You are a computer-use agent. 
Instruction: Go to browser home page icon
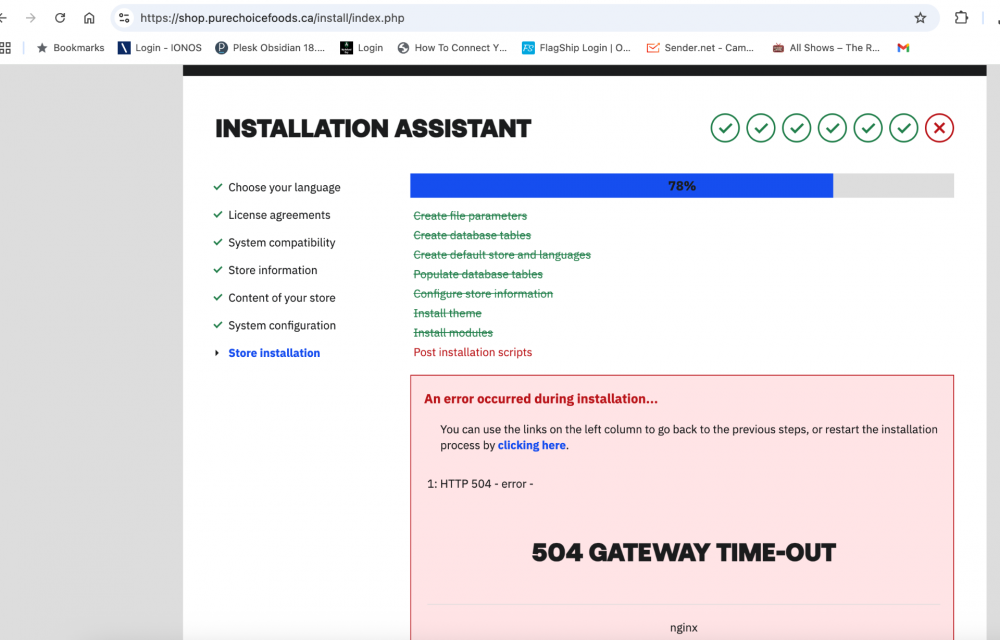point(89,18)
